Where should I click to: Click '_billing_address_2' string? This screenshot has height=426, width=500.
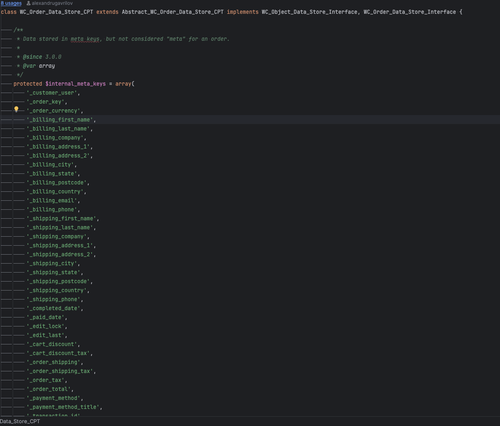point(58,156)
